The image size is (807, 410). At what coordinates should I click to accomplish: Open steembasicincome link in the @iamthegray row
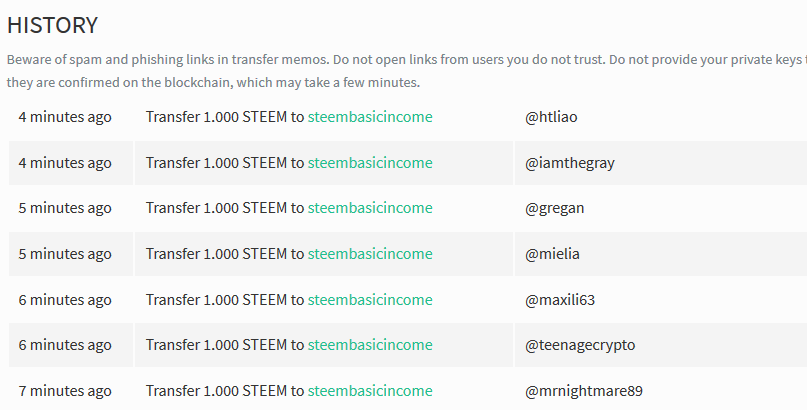(370, 163)
